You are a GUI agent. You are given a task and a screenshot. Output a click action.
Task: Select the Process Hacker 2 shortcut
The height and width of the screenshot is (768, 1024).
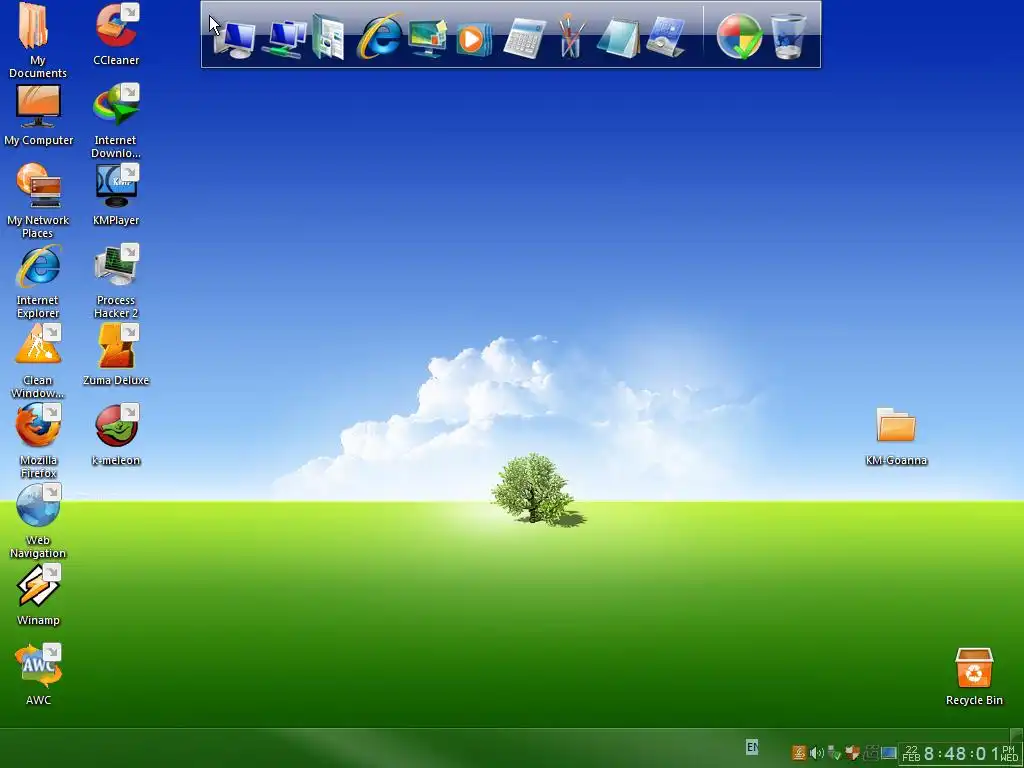116,281
